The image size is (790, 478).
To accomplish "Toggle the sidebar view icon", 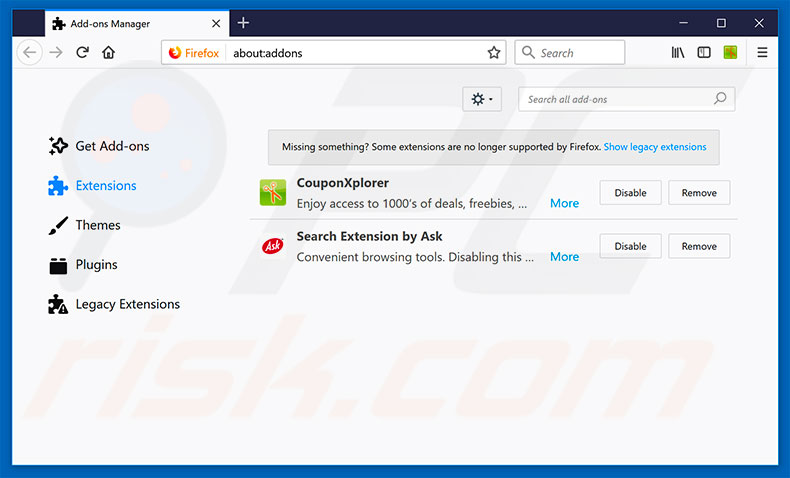I will 704,52.
